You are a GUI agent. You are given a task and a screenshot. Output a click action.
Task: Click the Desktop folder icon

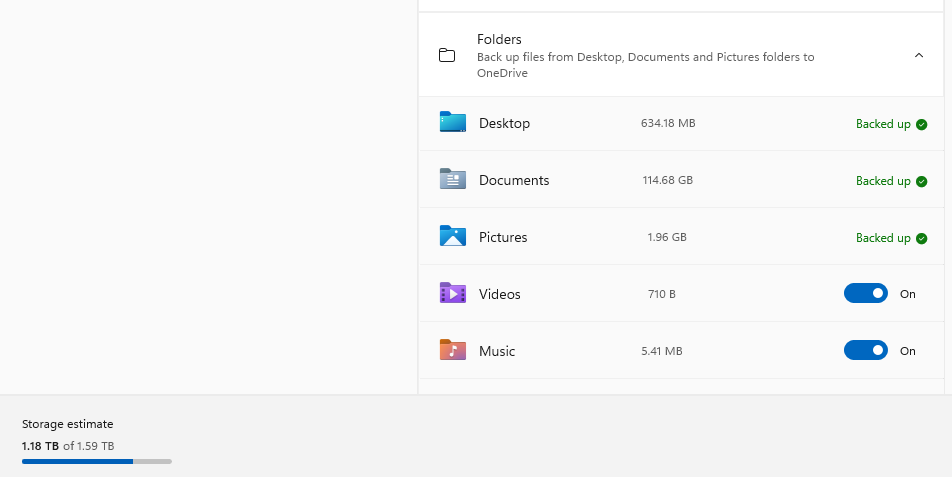pyautogui.click(x=453, y=122)
